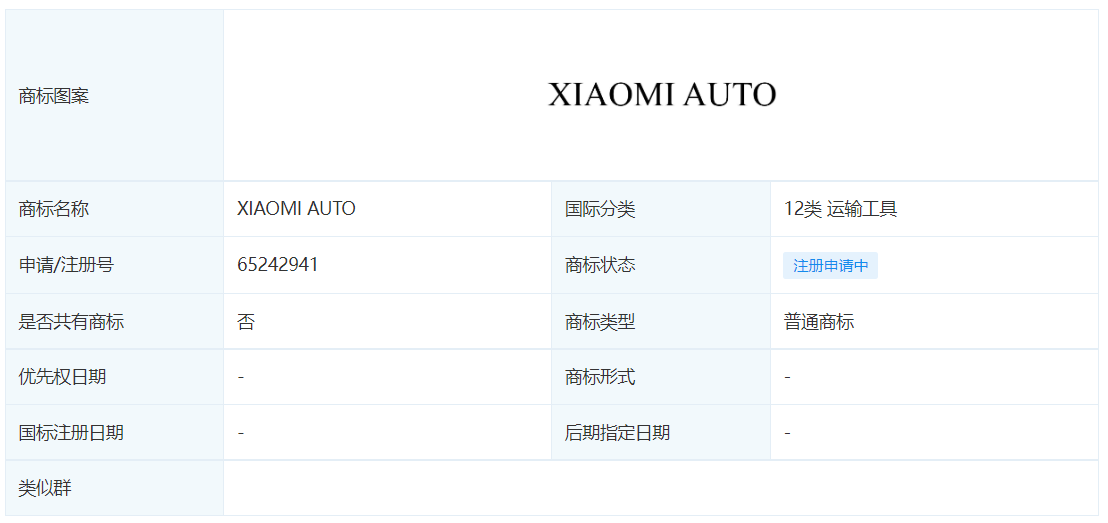Screen dimensions: 1108x523
Task: Click the XIAOMI AUTO trademark image
Action: pos(662,95)
